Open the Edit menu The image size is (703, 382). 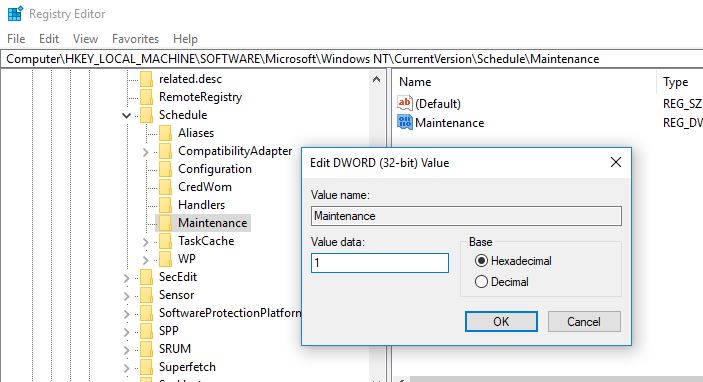click(49, 39)
